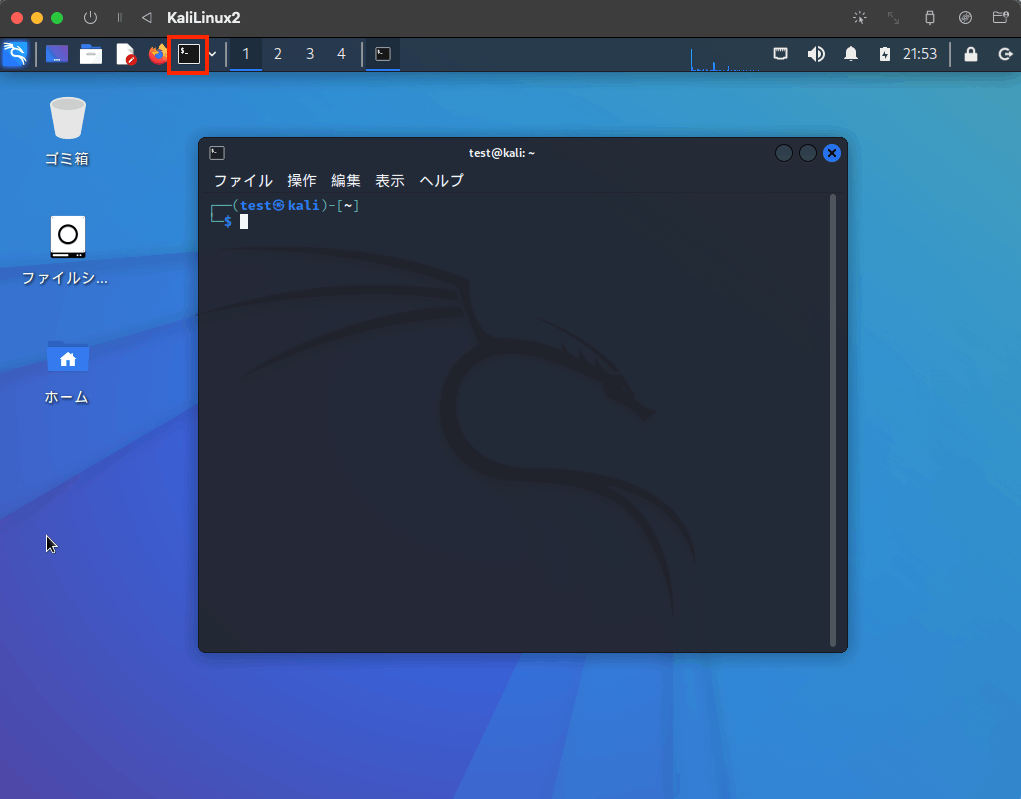Open the VM shared folder icon
The image size is (1021, 799).
click(1001, 18)
